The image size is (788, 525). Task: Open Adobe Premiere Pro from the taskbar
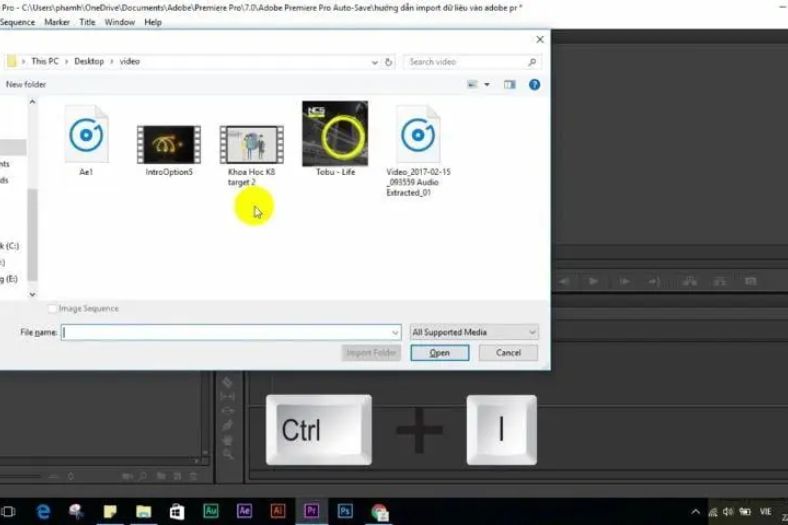(311, 511)
